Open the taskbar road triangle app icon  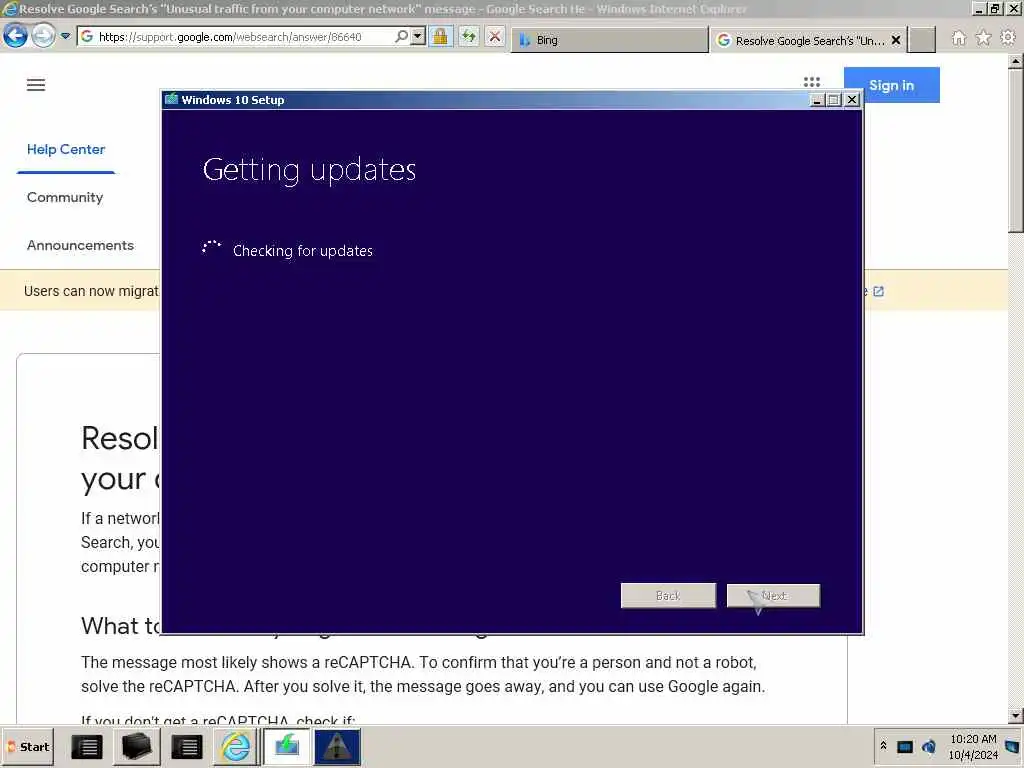tap(337, 746)
